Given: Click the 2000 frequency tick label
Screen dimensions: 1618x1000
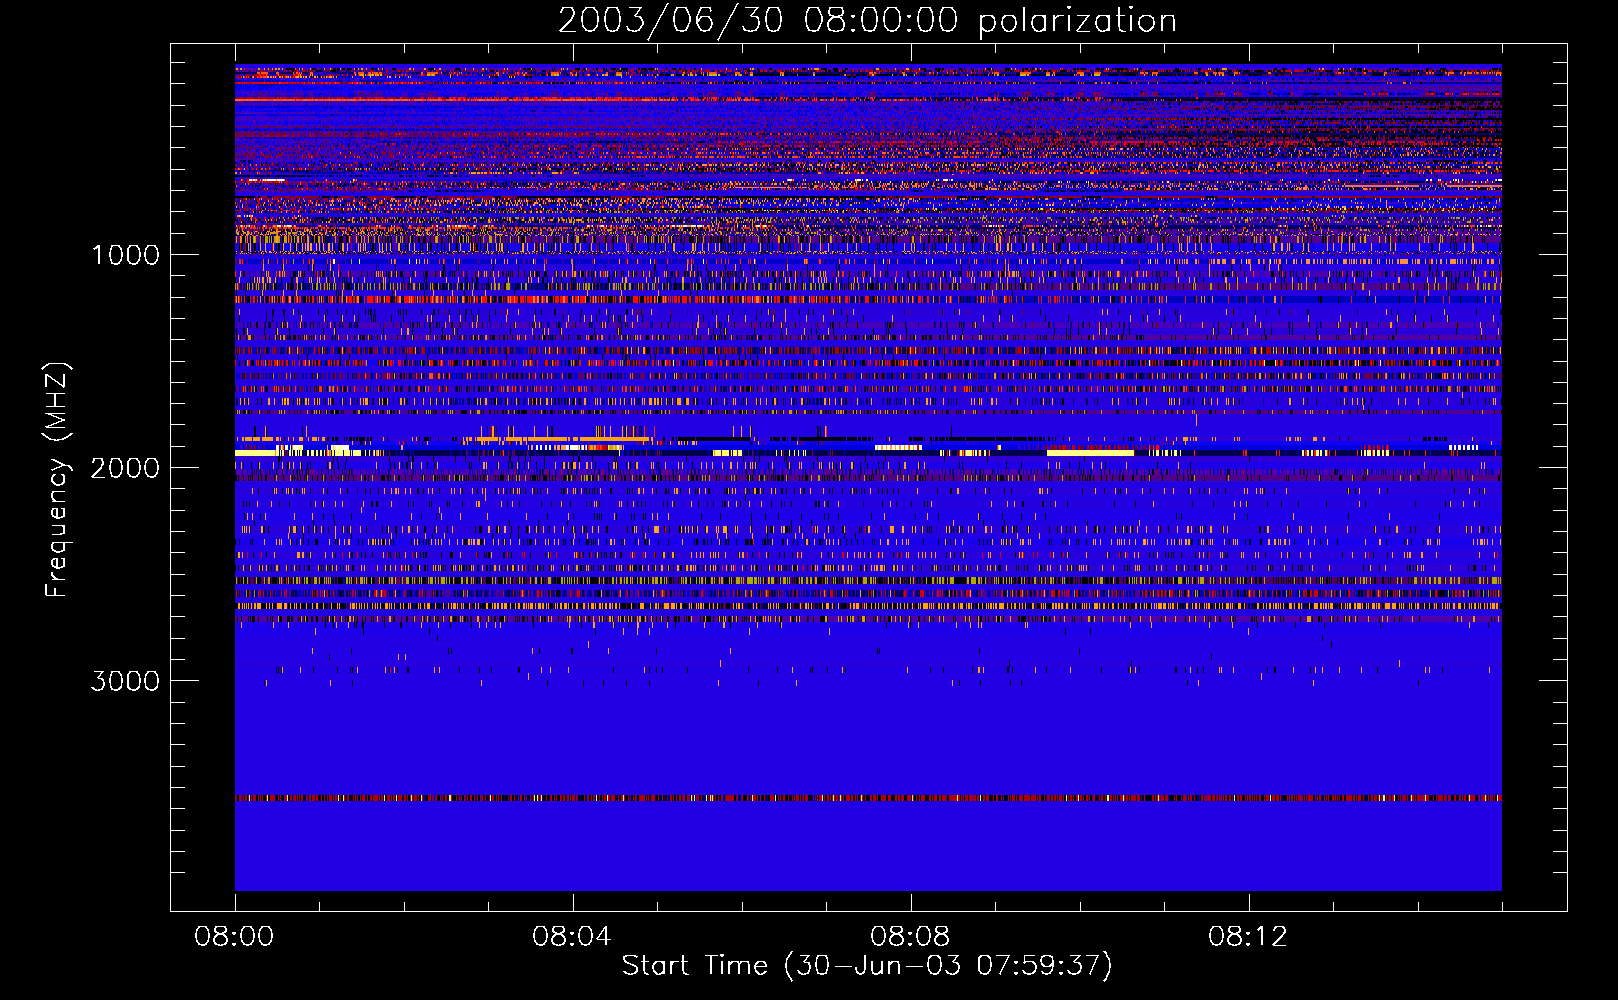Looking at the screenshot, I should point(125,468).
